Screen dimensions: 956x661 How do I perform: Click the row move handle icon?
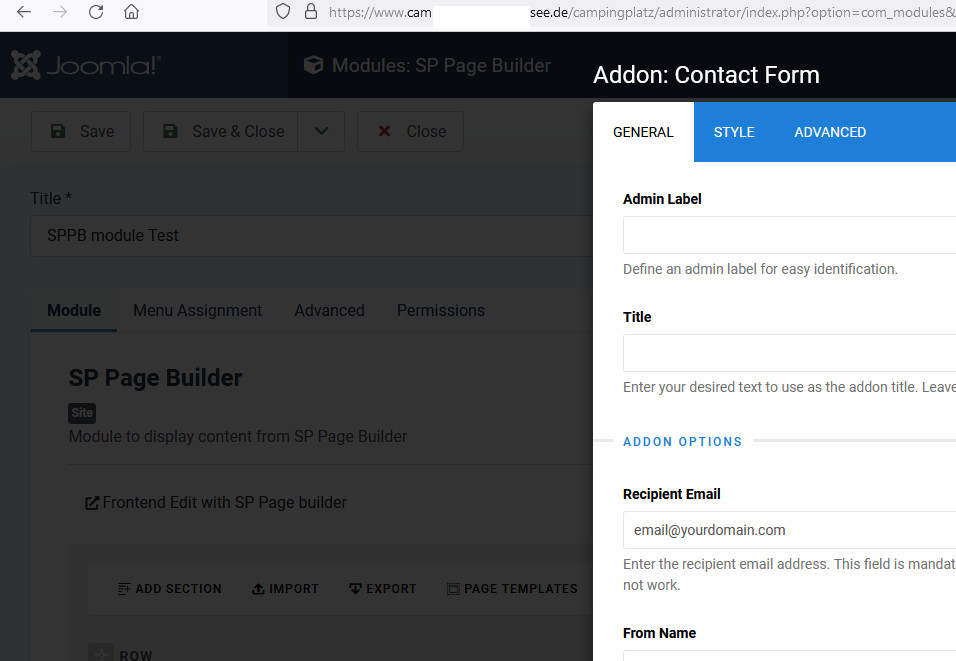coord(101,655)
